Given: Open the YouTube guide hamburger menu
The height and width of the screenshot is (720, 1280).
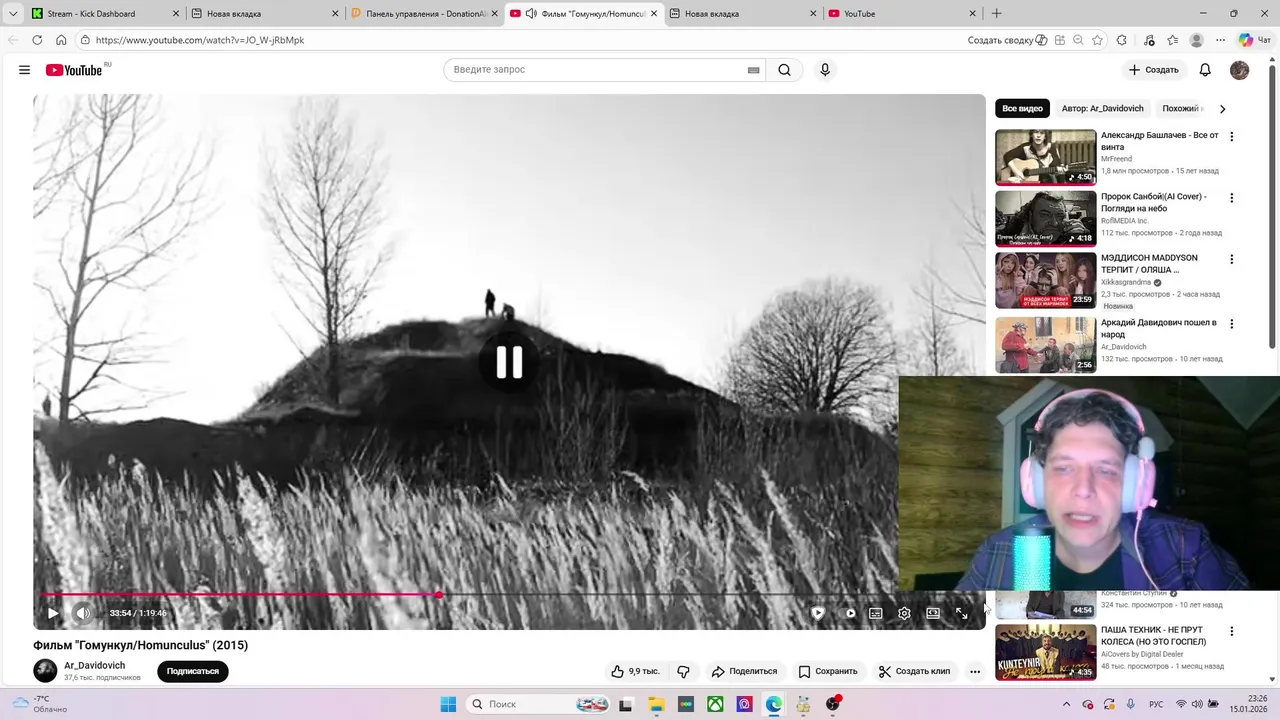Looking at the screenshot, I should [24, 70].
